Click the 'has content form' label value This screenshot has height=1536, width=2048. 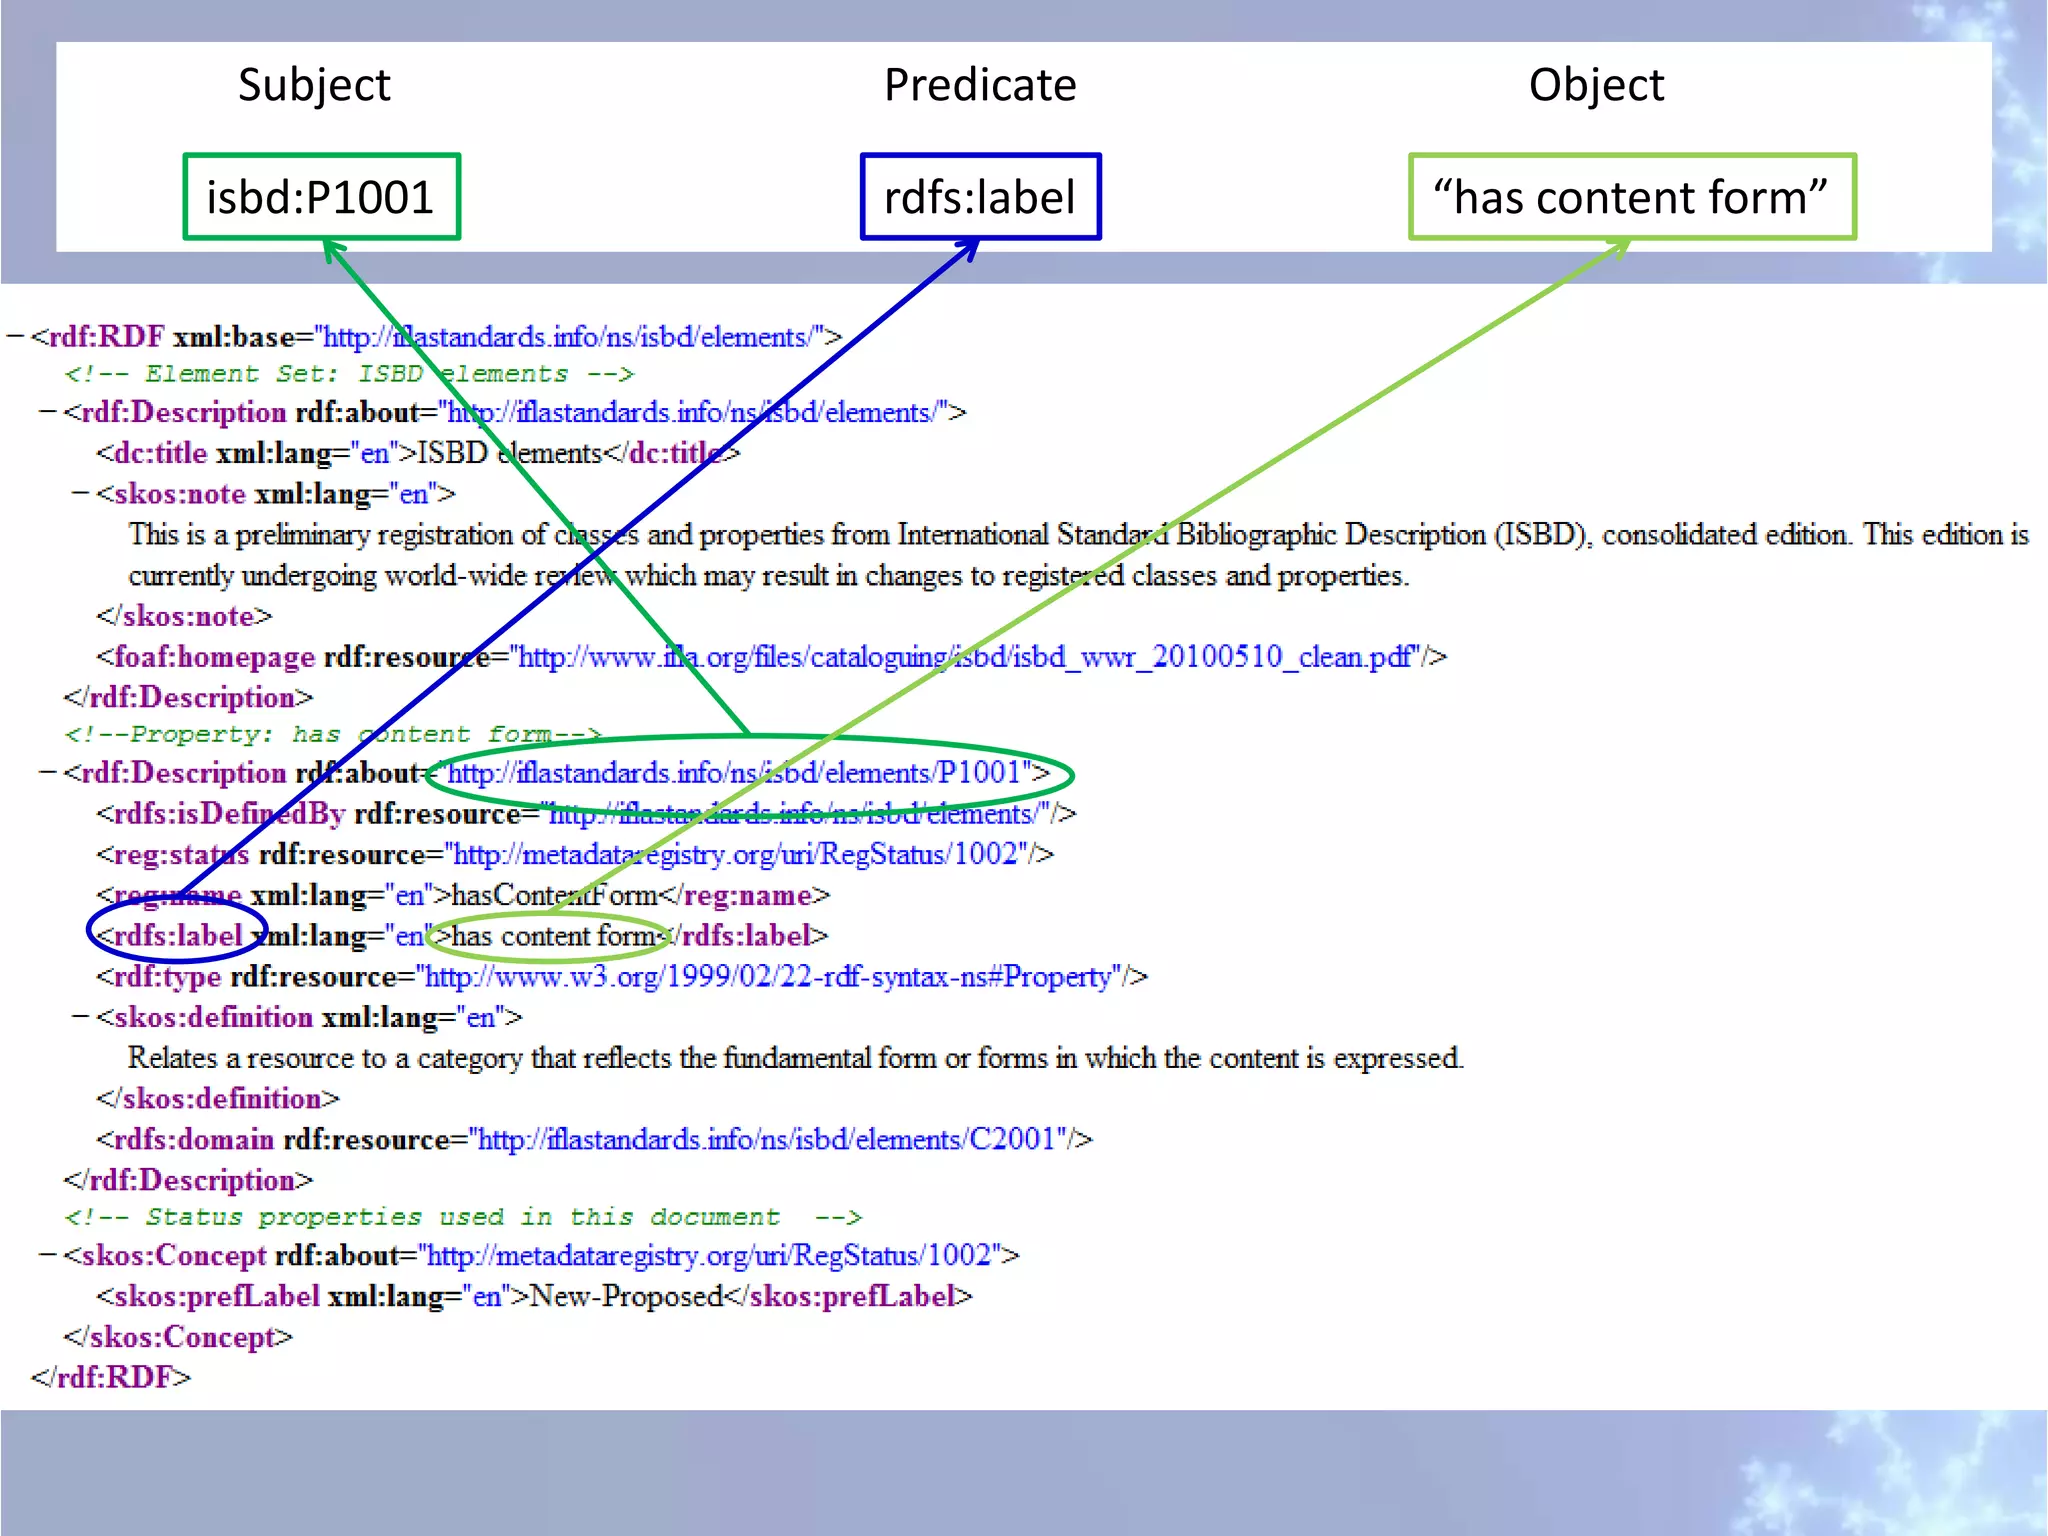pyautogui.click(x=554, y=936)
